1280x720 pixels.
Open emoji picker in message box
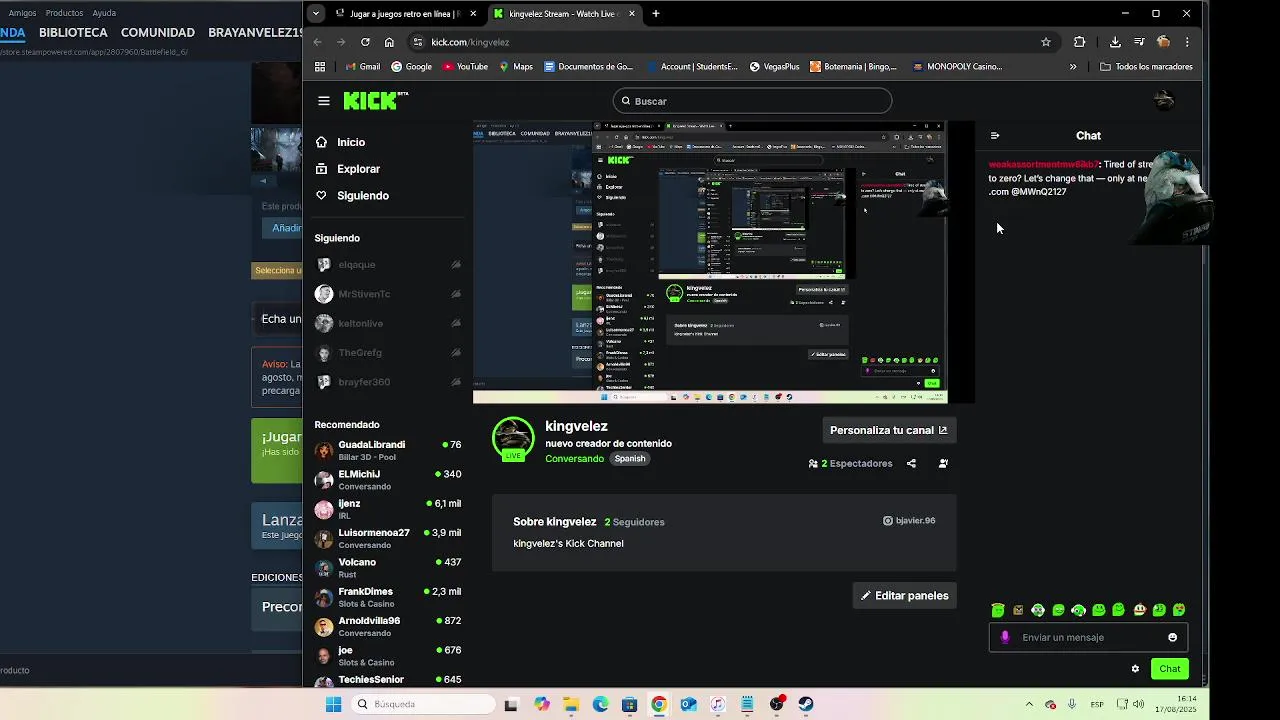pos(1173,637)
